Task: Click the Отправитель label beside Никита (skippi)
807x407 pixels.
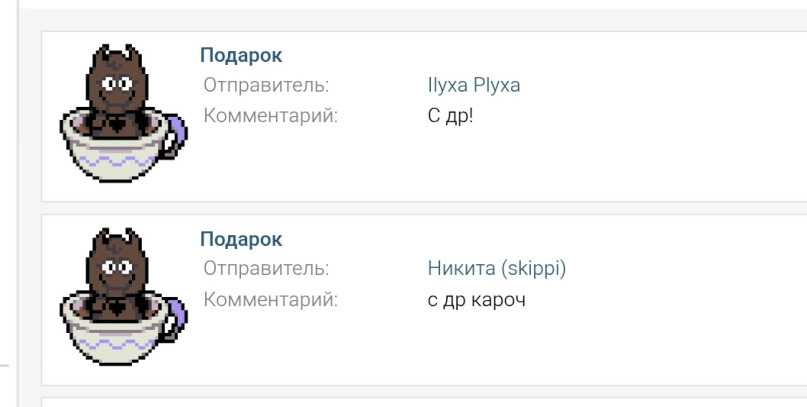Action: [x=265, y=269]
